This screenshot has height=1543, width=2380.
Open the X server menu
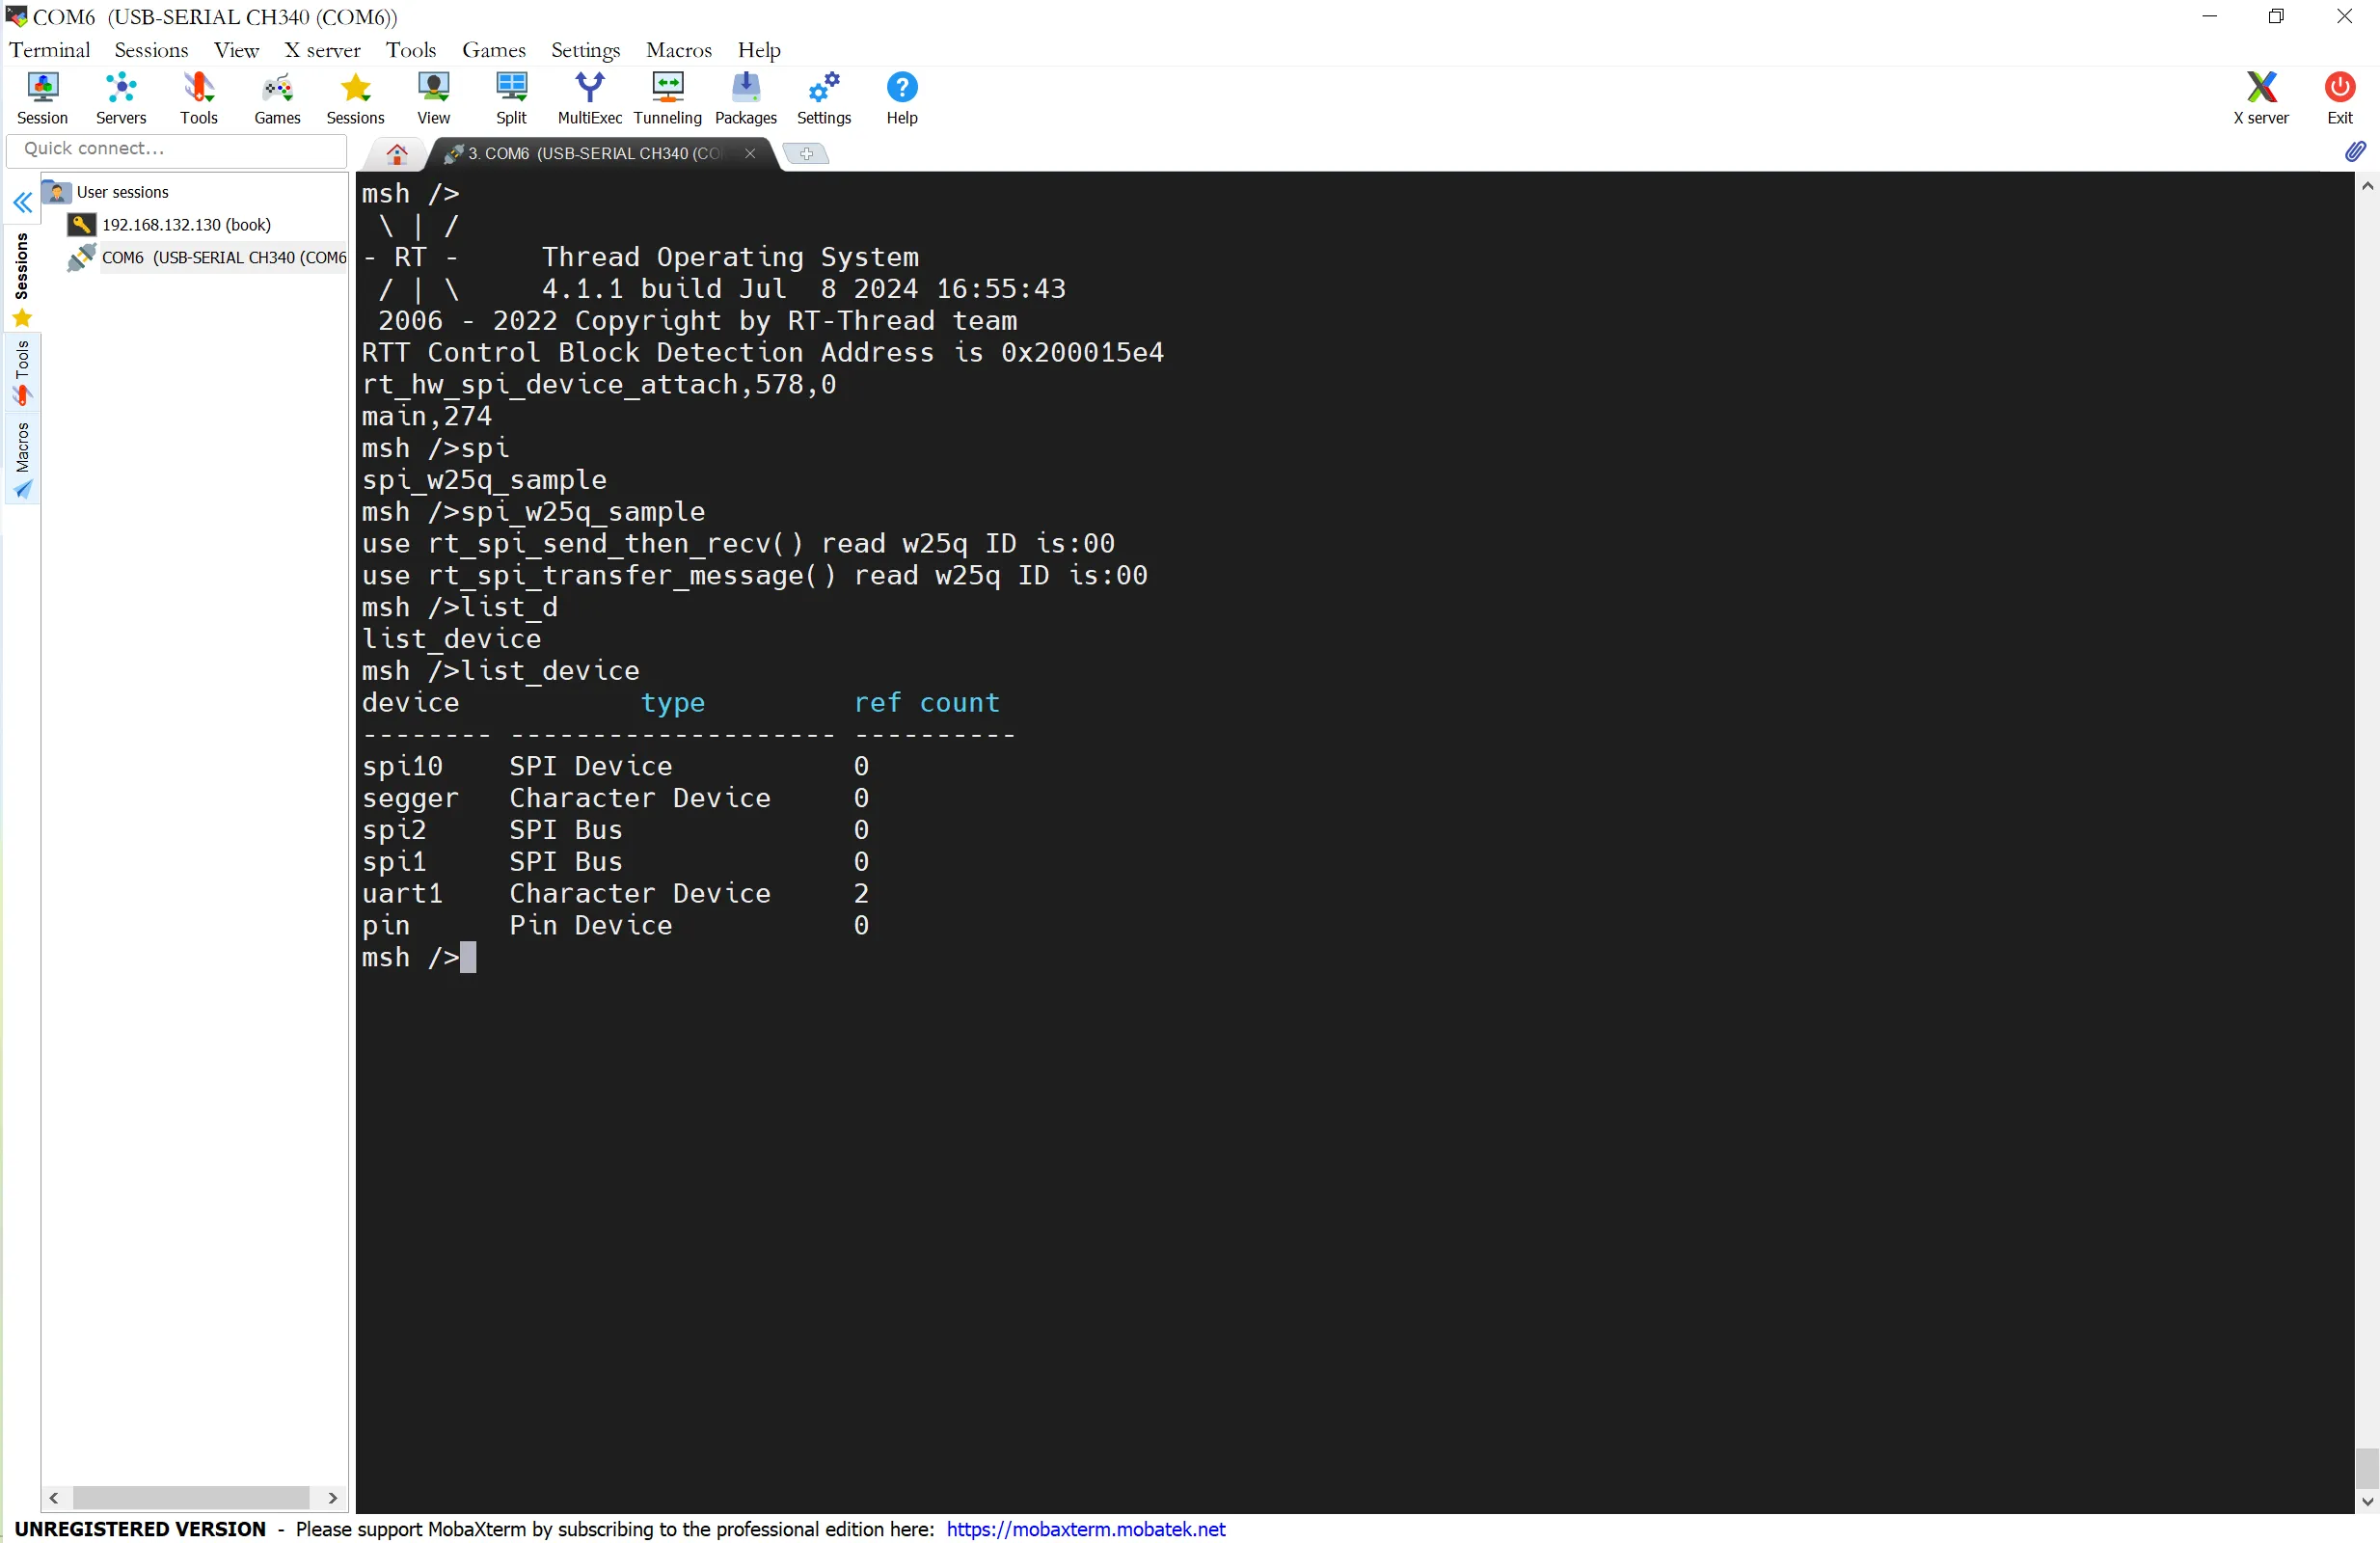pos(322,50)
